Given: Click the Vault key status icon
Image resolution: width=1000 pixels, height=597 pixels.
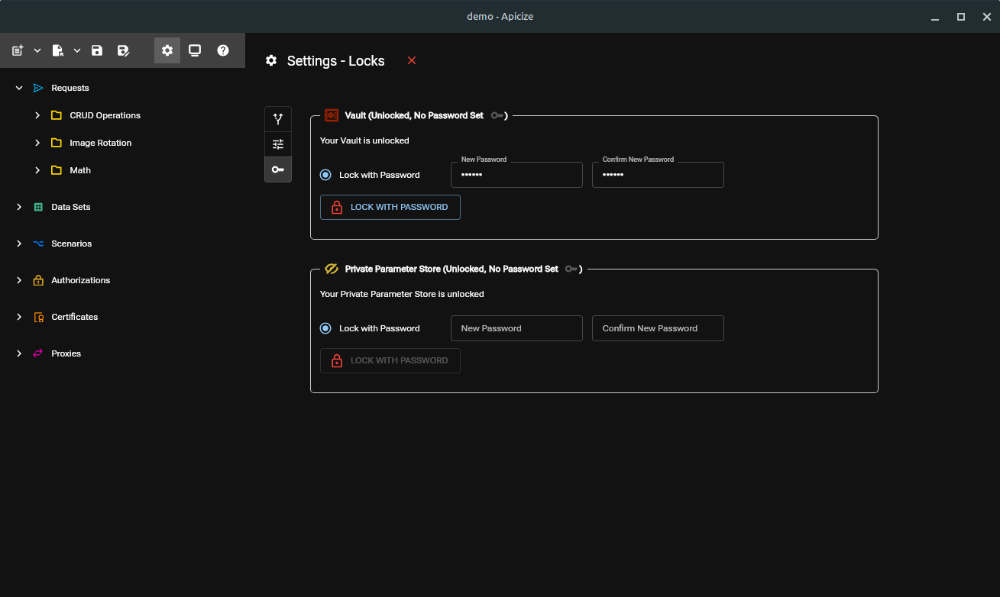Looking at the screenshot, I should 497,115.
